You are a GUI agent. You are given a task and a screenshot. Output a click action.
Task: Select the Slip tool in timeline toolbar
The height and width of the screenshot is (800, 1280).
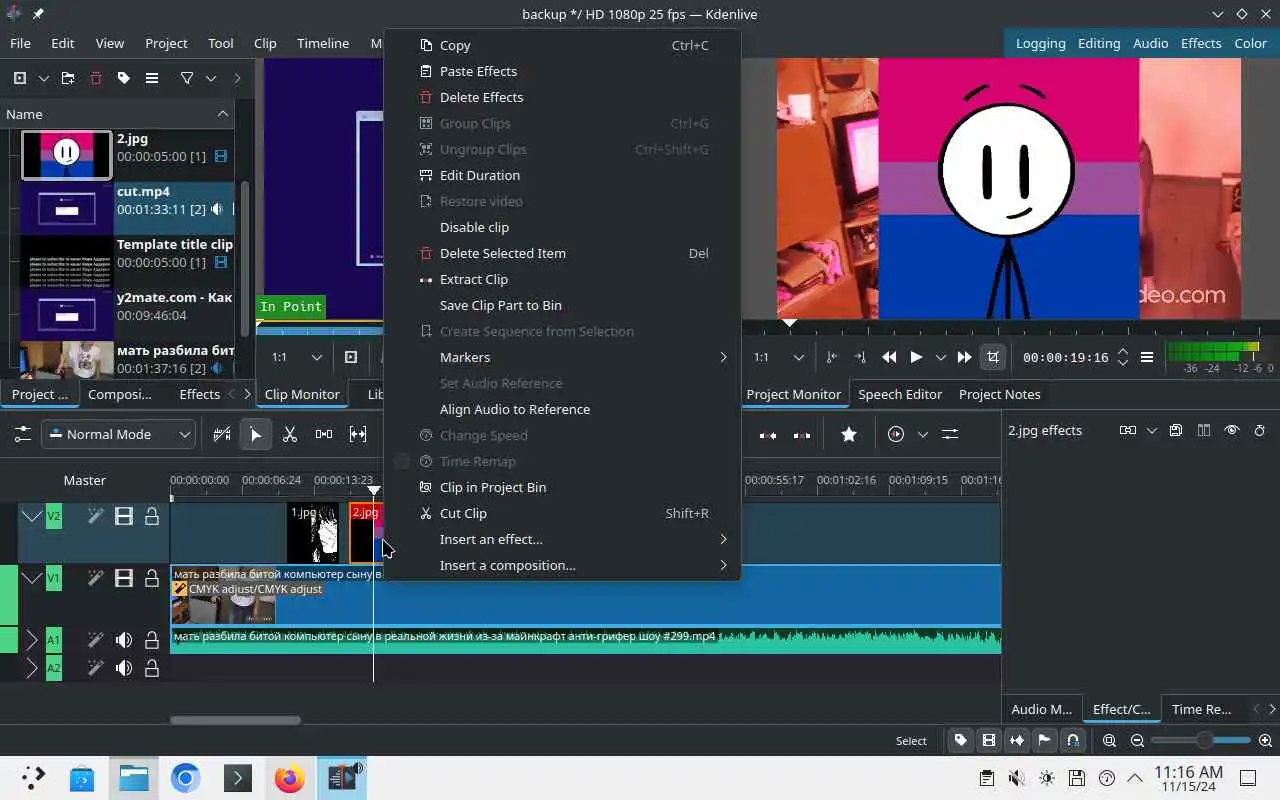358,434
